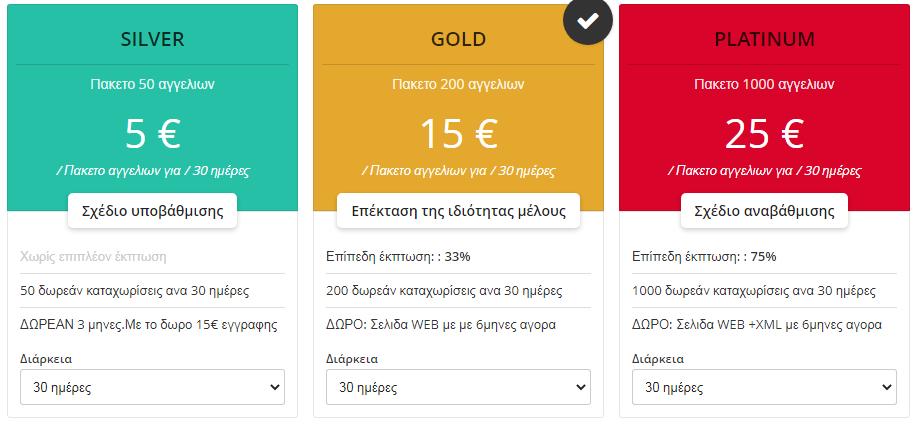914x423 pixels.
Task: Open the Silver plan duration dropdown
Action: [152, 387]
